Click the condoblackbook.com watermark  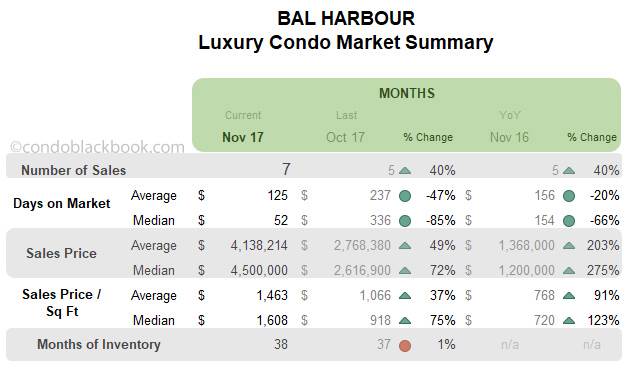(97, 147)
